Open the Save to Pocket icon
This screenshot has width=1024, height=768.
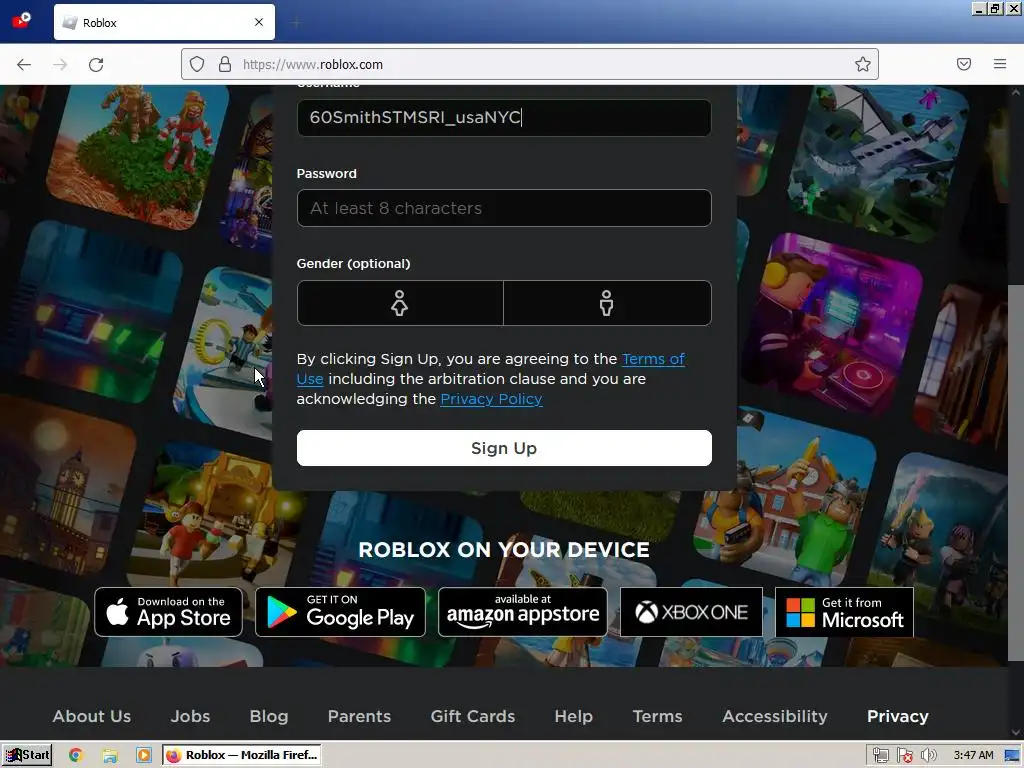click(x=964, y=64)
